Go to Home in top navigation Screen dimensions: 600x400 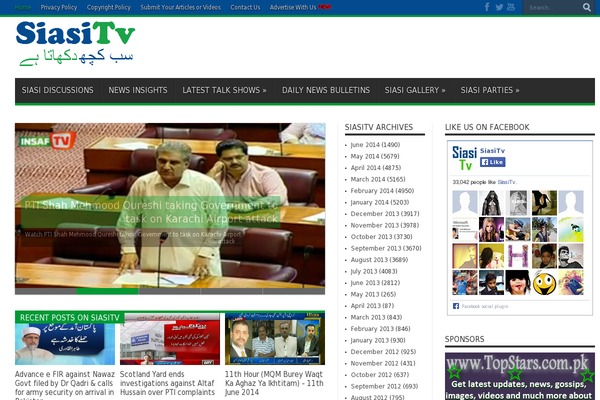tap(23, 7)
